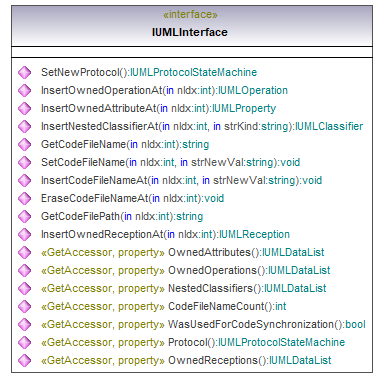Image resolution: width=383 pixels, height=377 pixels.
Task: Click the diamond icon beside EraseCodeFileNameAt
Action: pyautogui.click(x=24, y=198)
